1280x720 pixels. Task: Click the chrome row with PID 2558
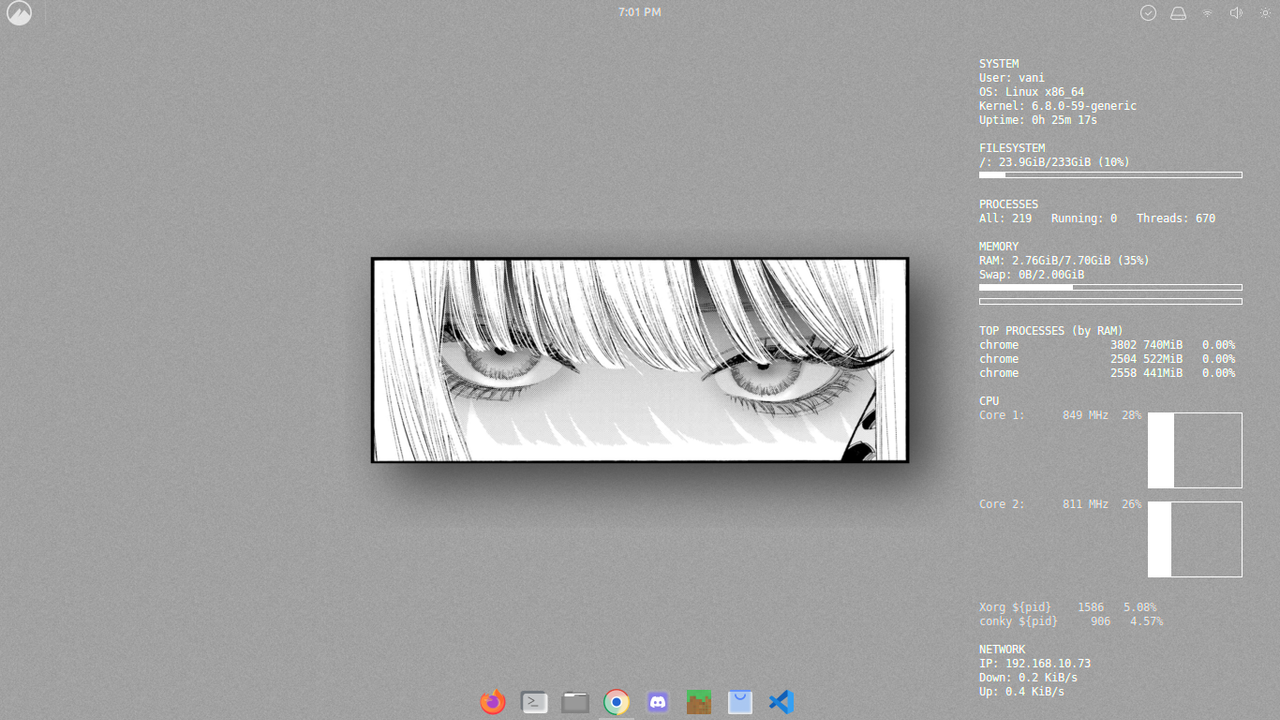[1107, 373]
